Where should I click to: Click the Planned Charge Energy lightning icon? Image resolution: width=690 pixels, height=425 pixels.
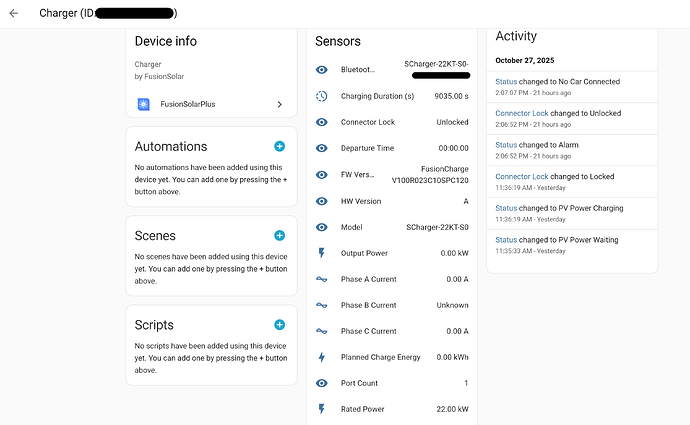click(x=321, y=357)
